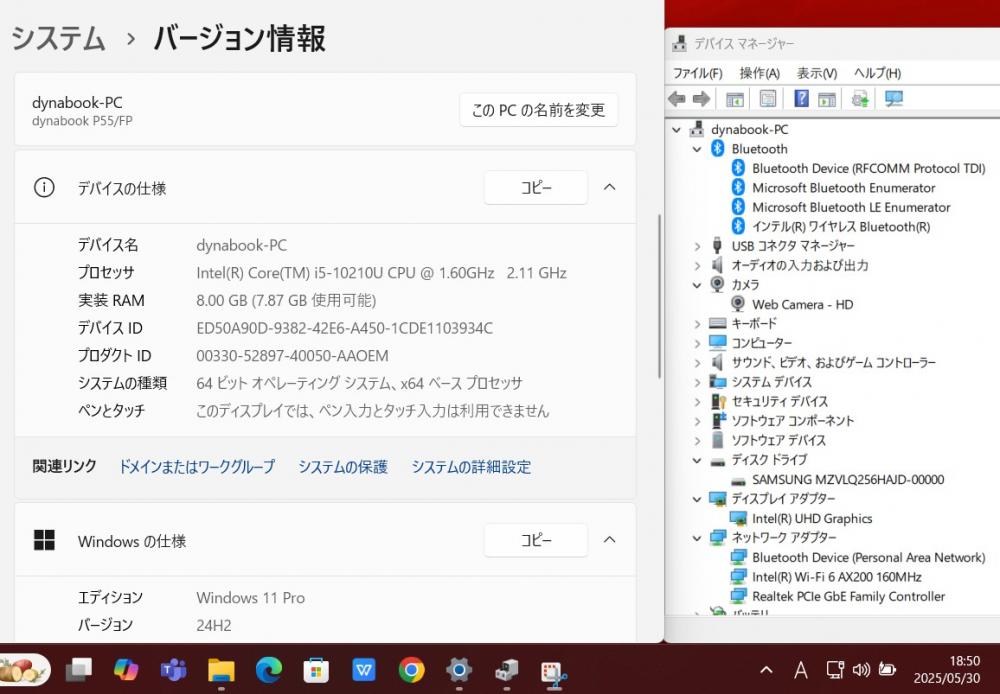The height and width of the screenshot is (694, 1000).
Task: Click the IME input mode 'A' indicator
Action: [x=800, y=670]
